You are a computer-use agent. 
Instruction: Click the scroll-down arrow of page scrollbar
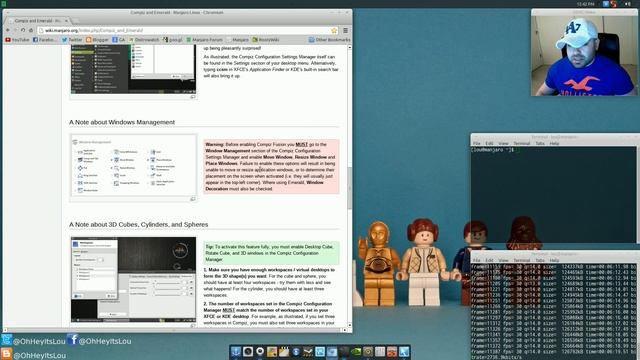tap(349, 325)
